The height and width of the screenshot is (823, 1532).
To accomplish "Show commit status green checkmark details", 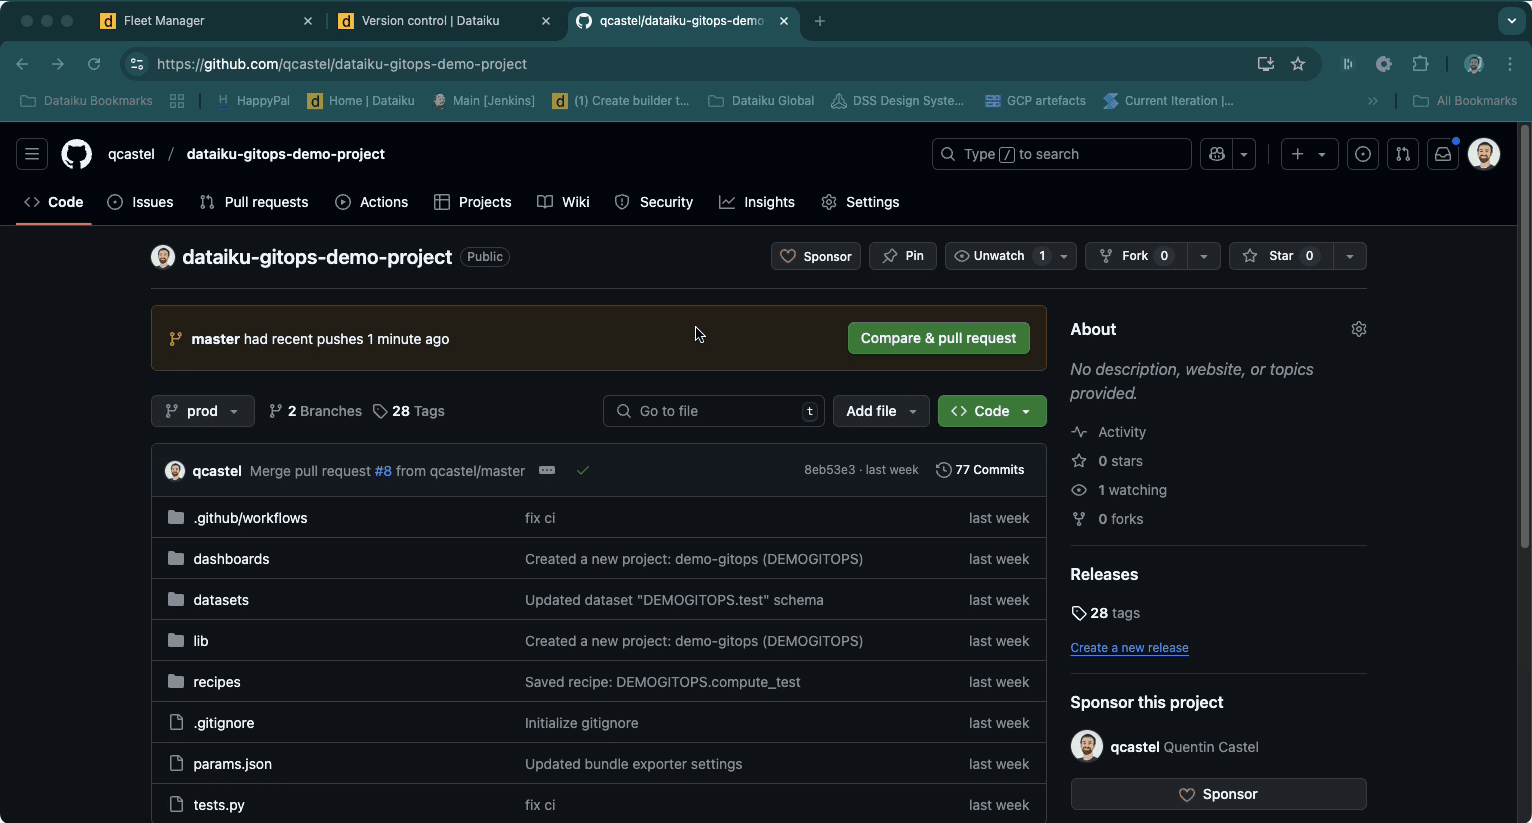I will tap(583, 470).
